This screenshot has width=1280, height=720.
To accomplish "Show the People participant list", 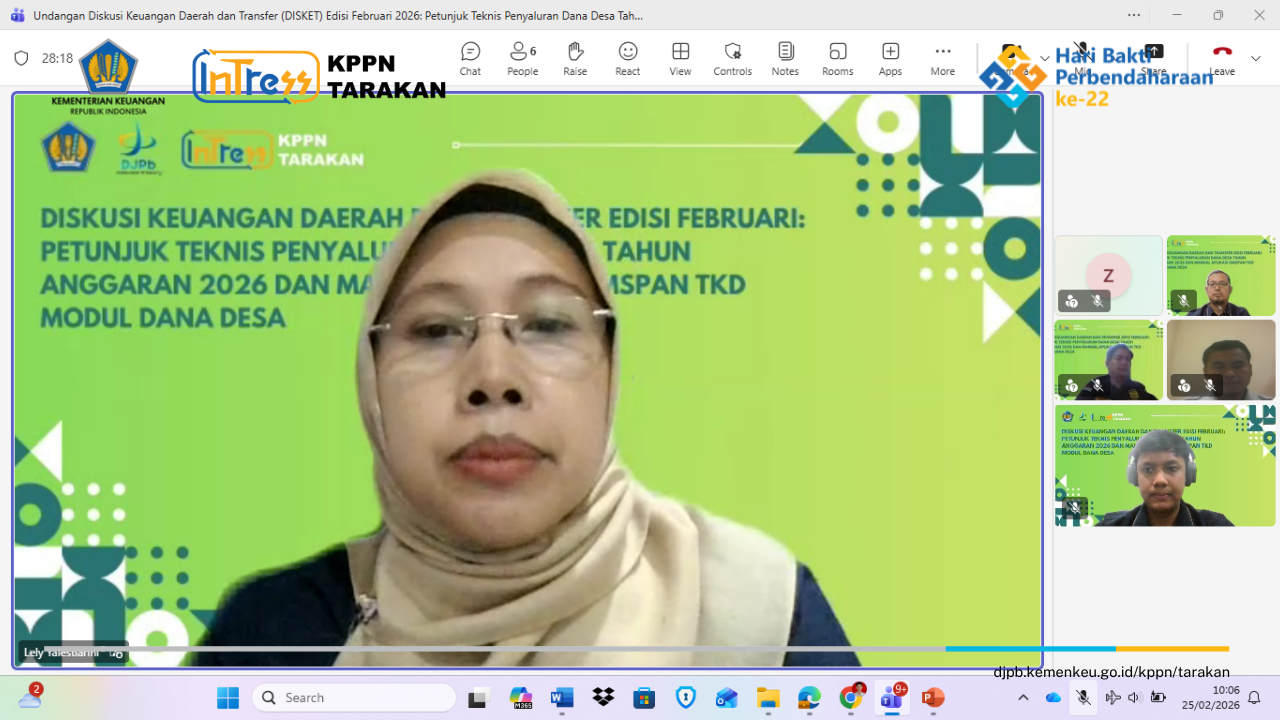I will (522, 58).
